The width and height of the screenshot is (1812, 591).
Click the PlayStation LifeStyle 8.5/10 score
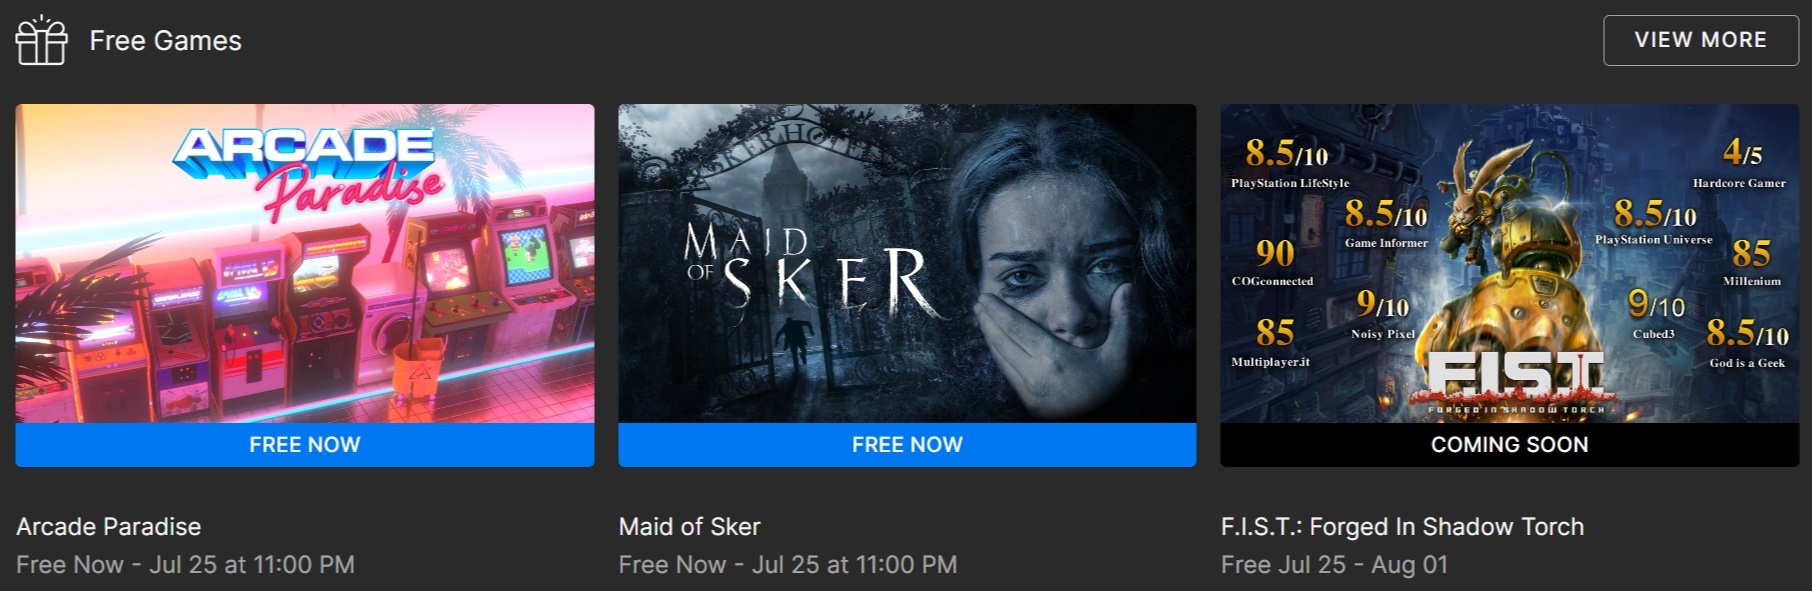tap(1289, 162)
